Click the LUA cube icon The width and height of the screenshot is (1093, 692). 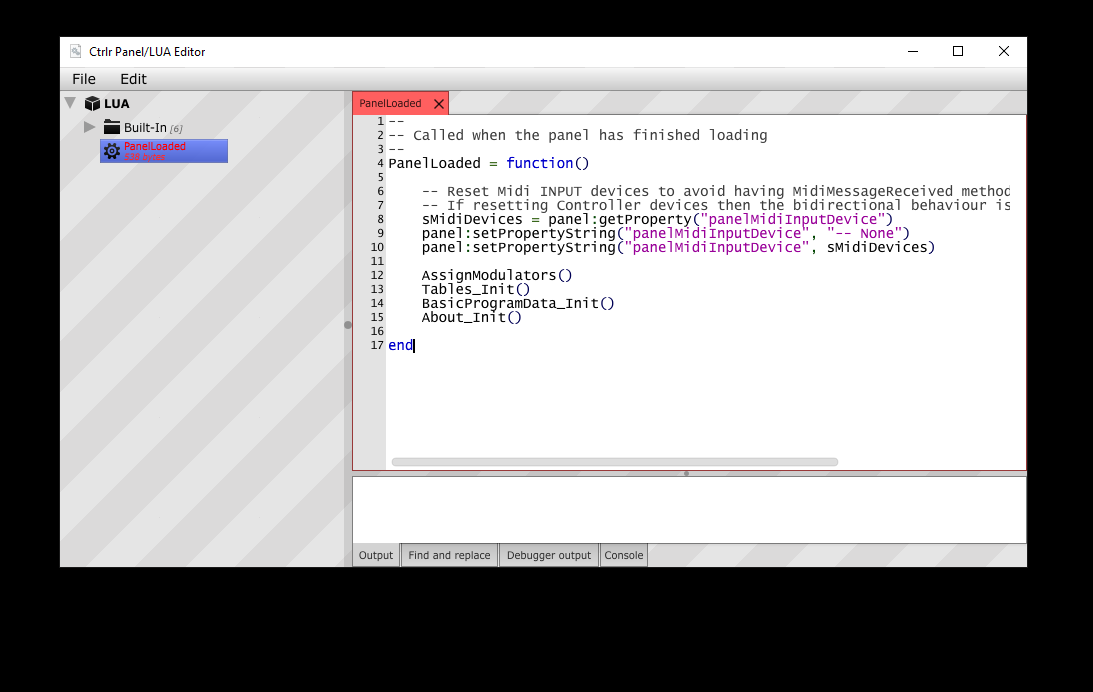point(93,103)
